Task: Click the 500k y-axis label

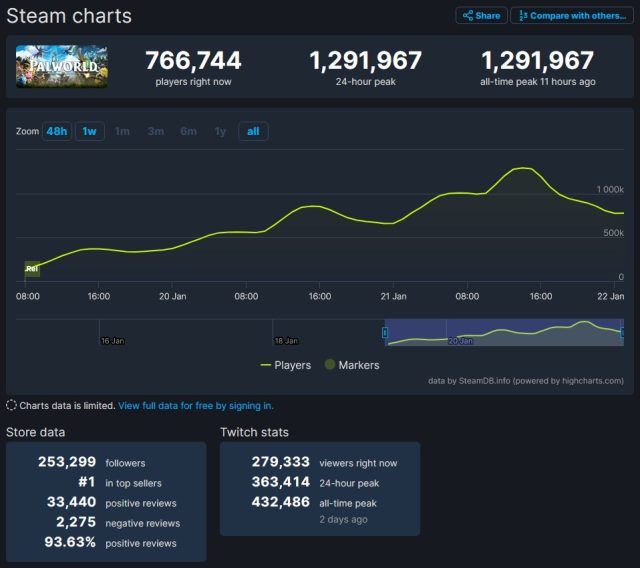Action: 613,233
